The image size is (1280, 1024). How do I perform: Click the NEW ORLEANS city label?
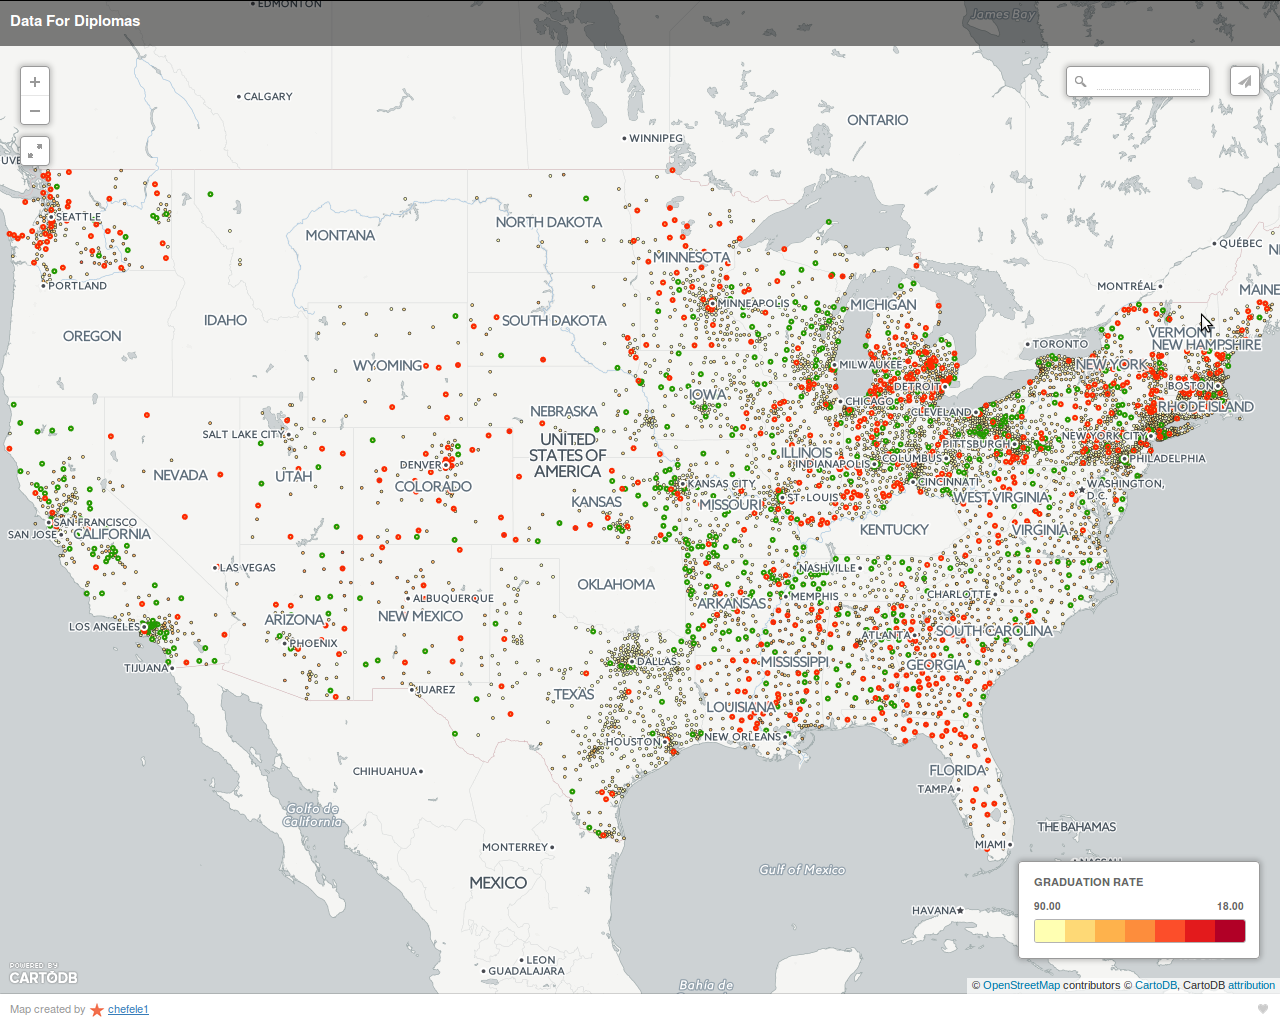[743, 737]
